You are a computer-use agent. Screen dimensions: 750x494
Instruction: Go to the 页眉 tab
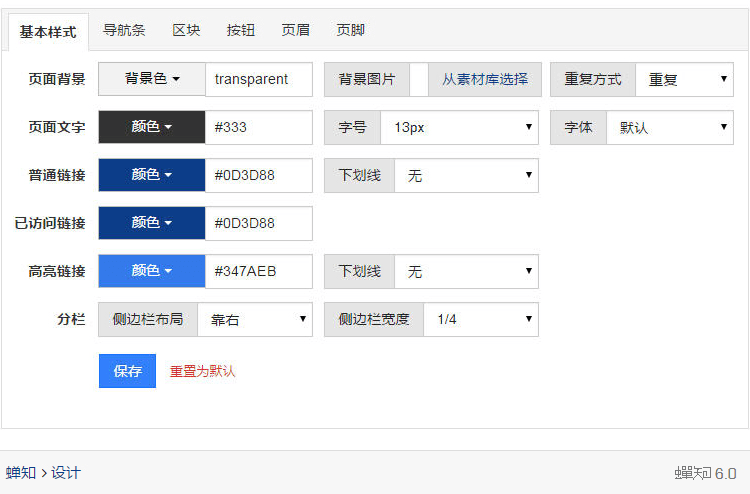tap(295, 30)
